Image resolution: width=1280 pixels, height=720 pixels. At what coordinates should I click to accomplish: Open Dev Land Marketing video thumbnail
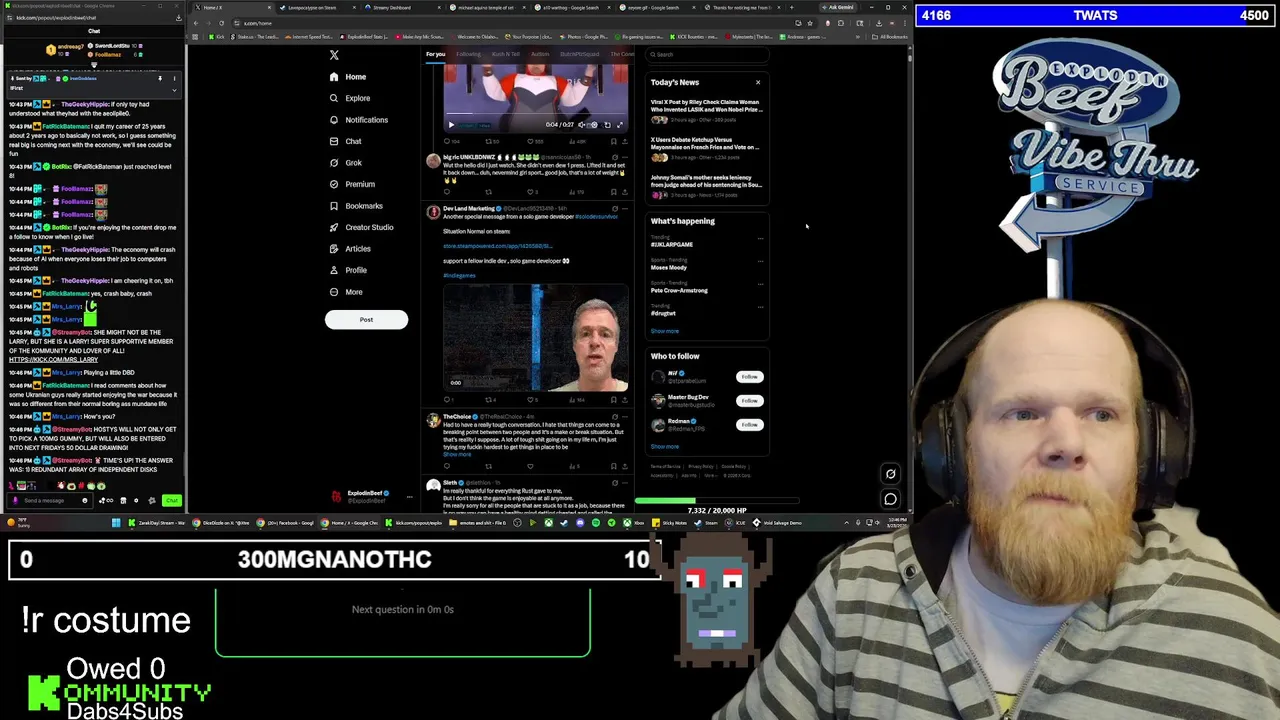click(x=535, y=337)
